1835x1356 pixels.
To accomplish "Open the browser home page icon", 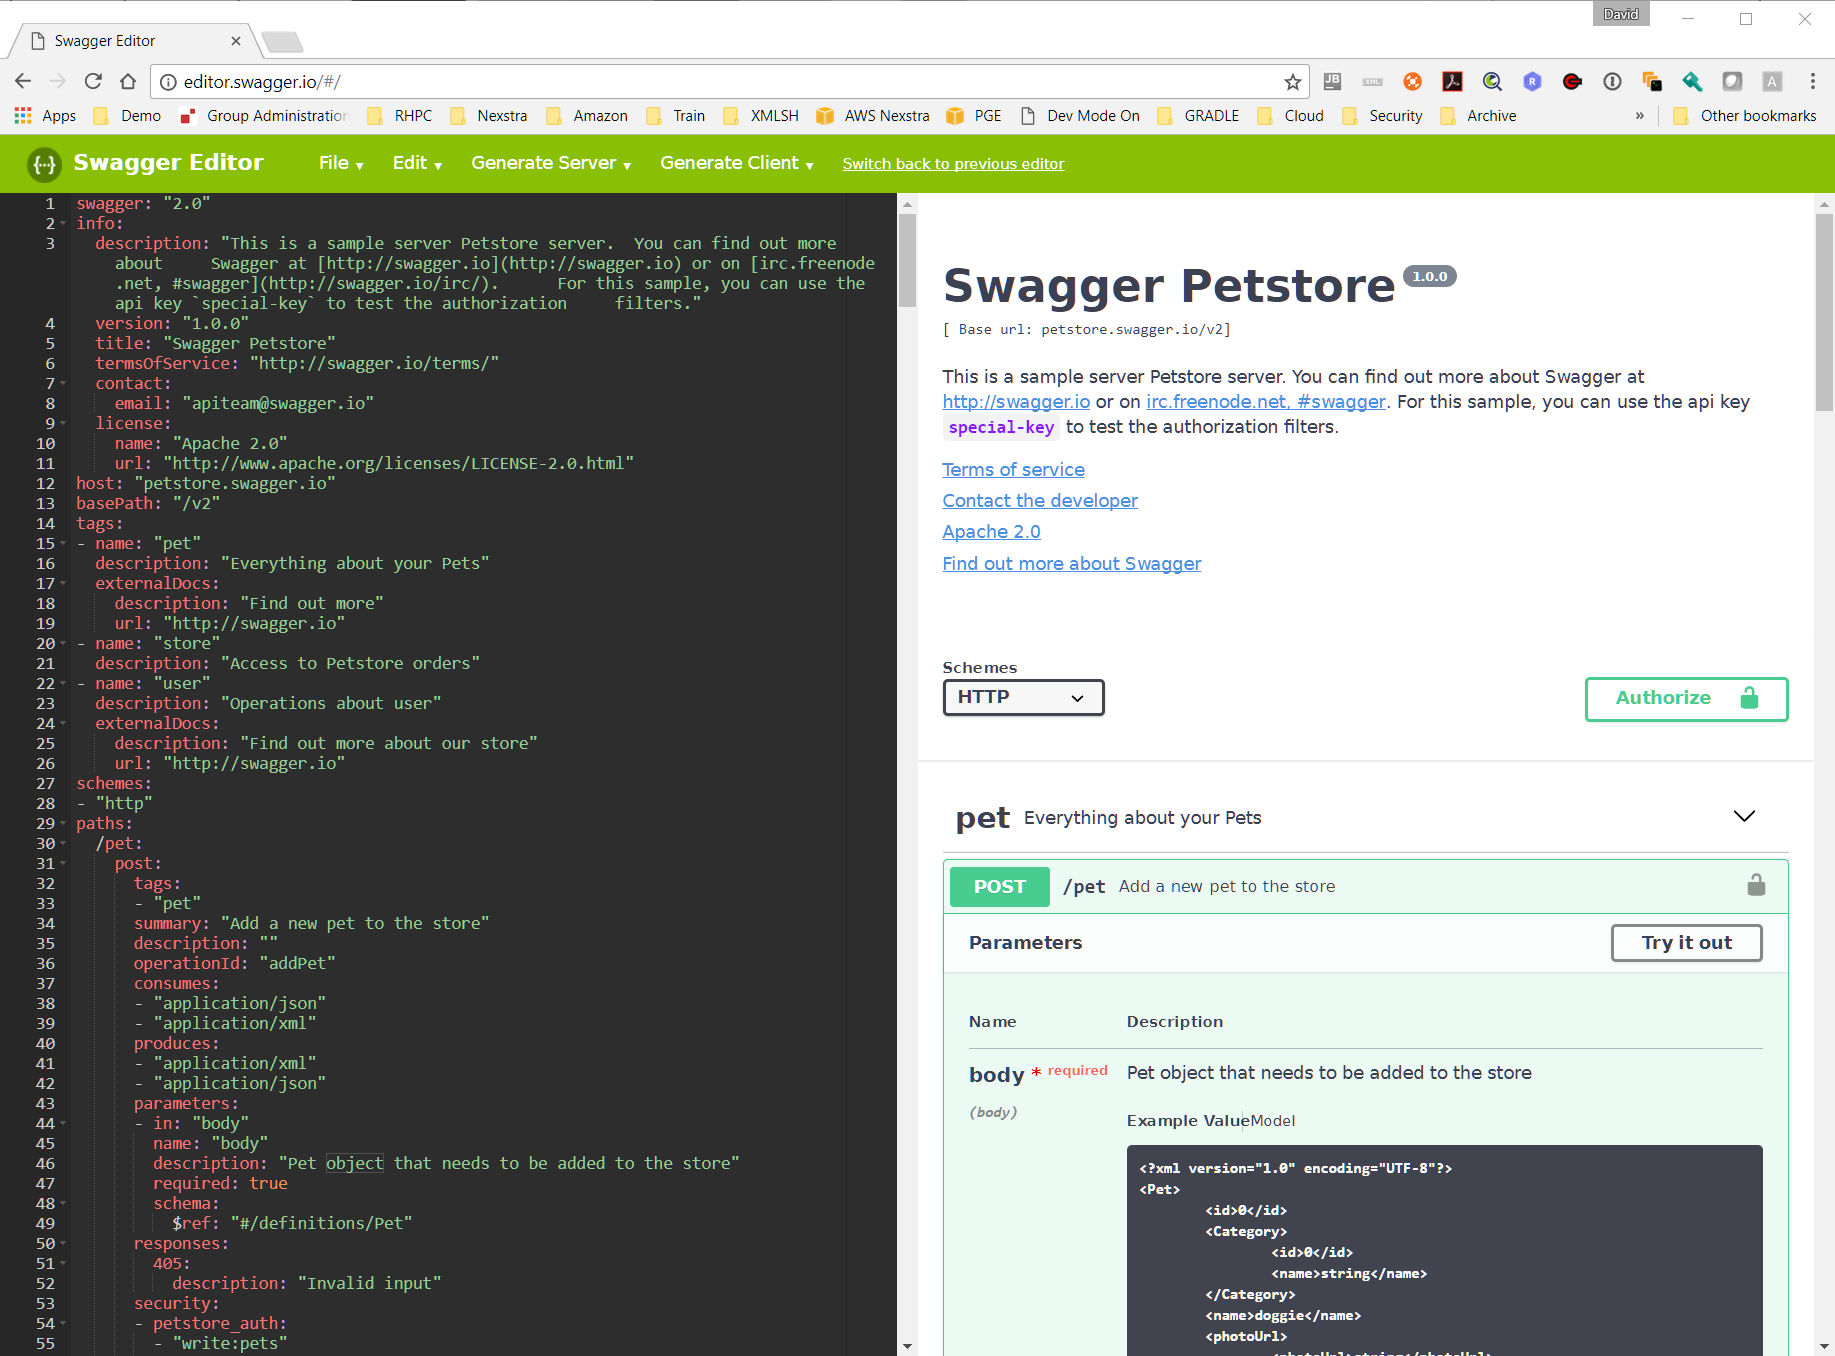I will click(128, 81).
